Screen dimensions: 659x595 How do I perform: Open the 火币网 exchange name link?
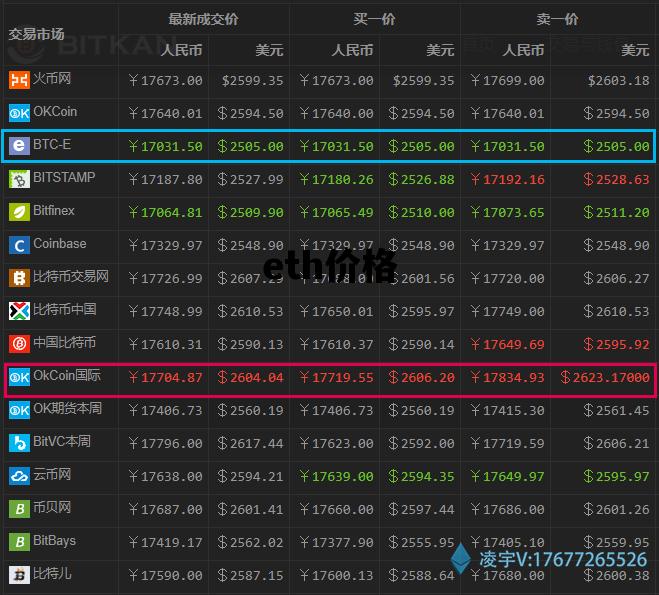(52, 78)
